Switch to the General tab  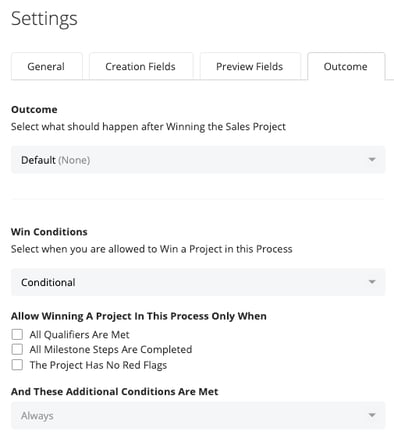46,66
